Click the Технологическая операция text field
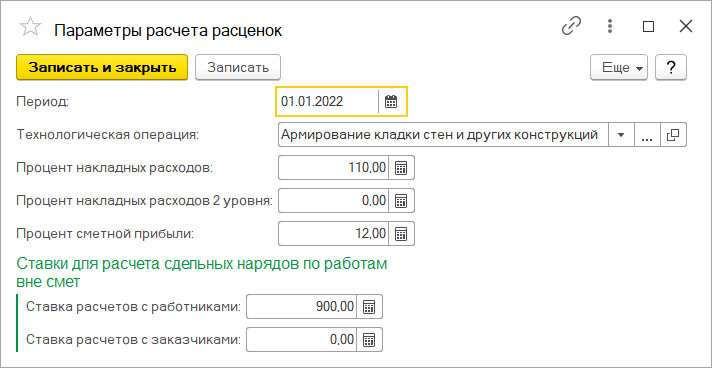 point(443,135)
